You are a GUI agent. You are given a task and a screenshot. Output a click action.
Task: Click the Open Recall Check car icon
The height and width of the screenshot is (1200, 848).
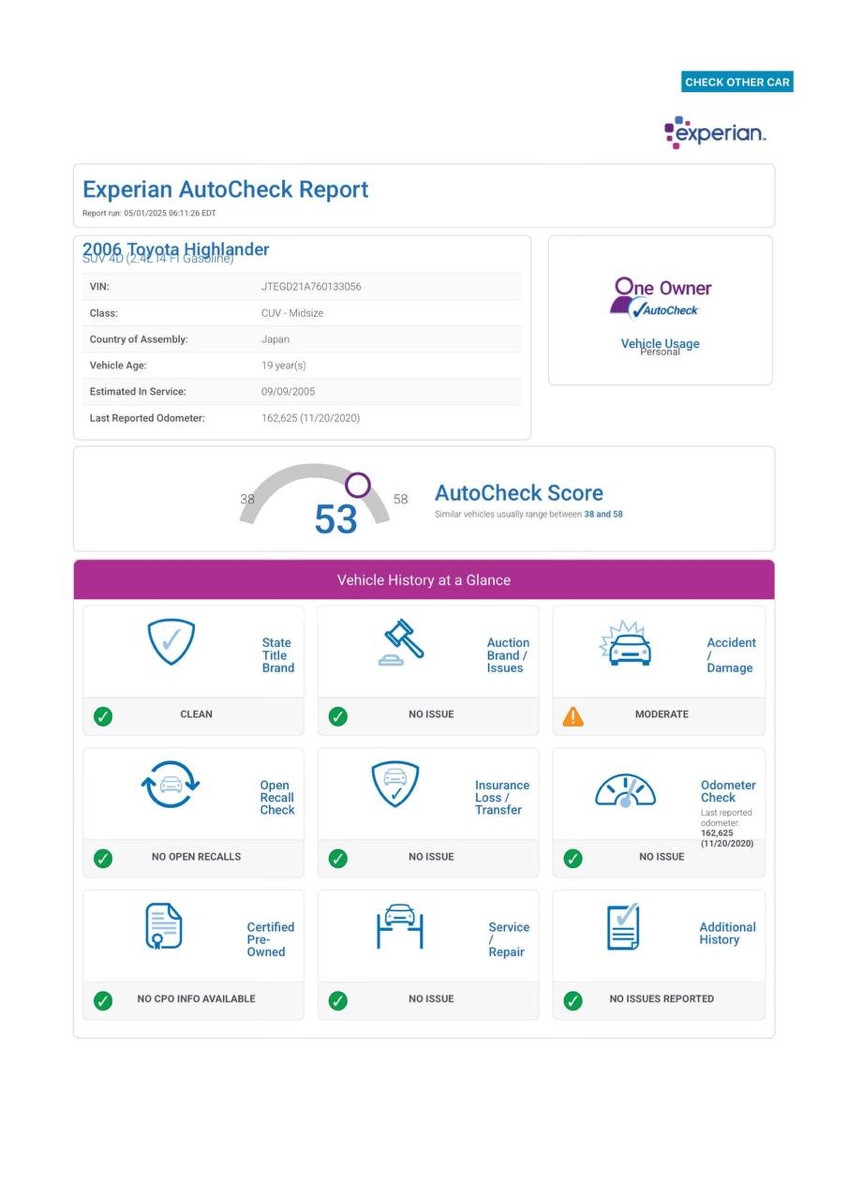click(170, 785)
